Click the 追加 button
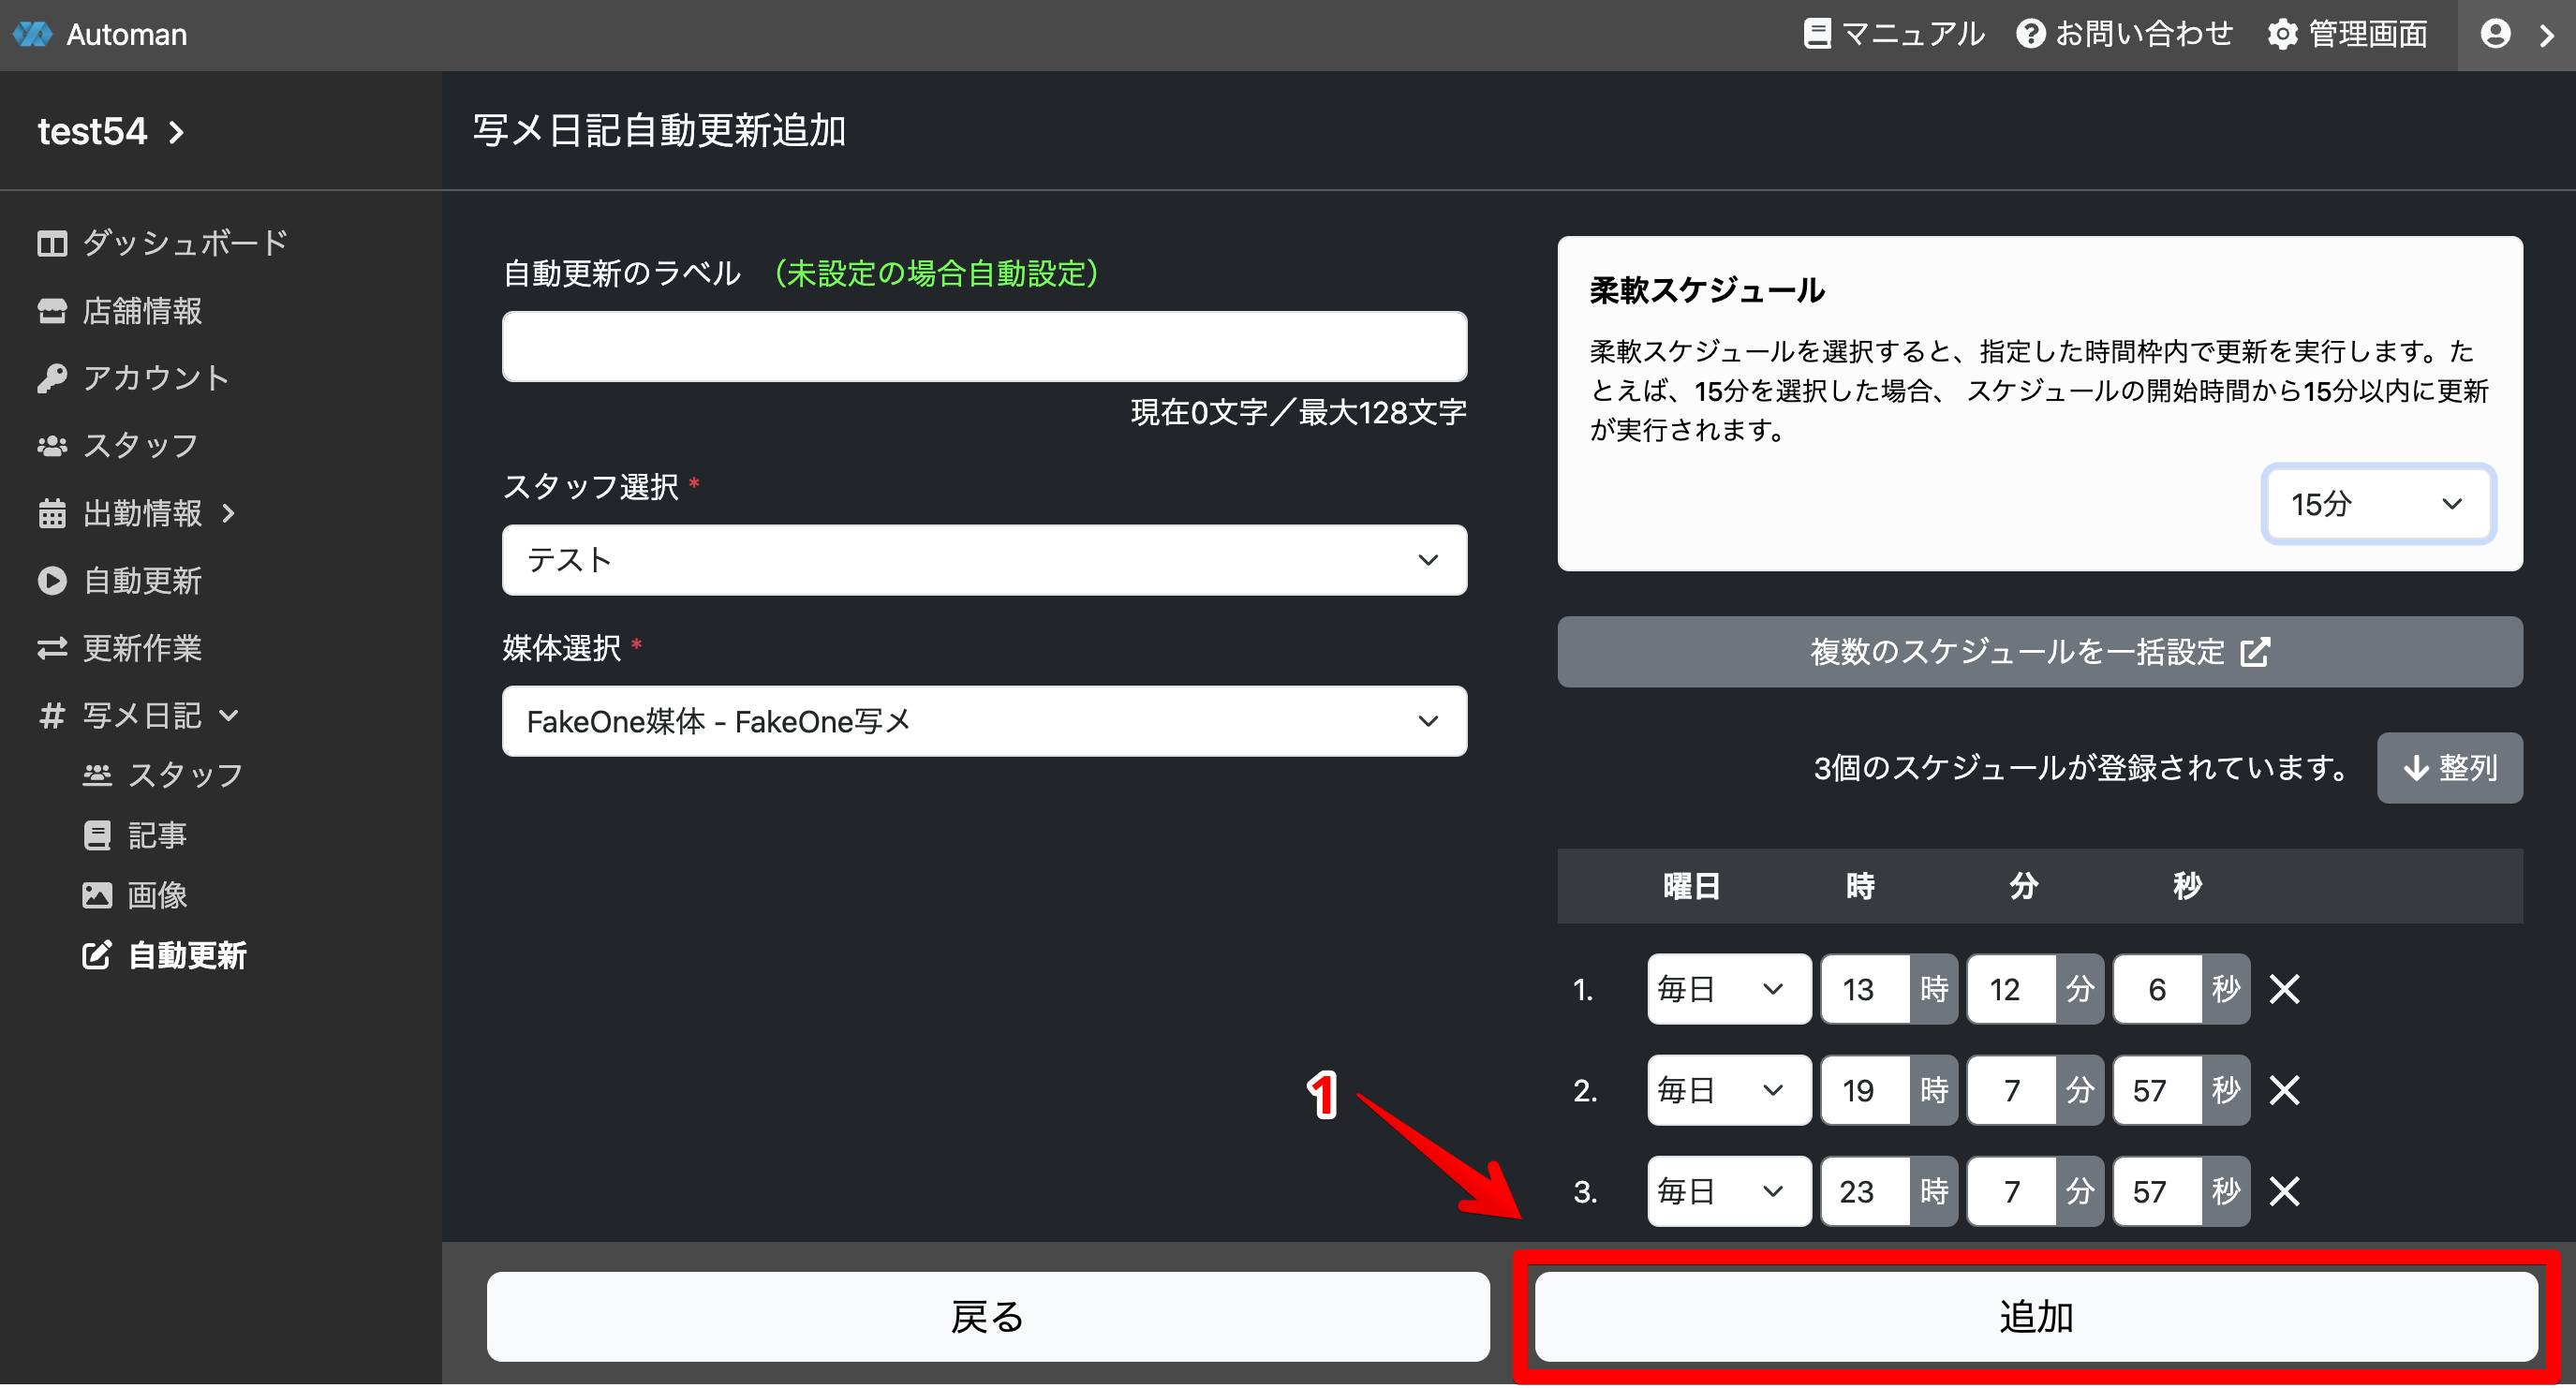Screen dimensions: 2576x1388 (2036, 1316)
